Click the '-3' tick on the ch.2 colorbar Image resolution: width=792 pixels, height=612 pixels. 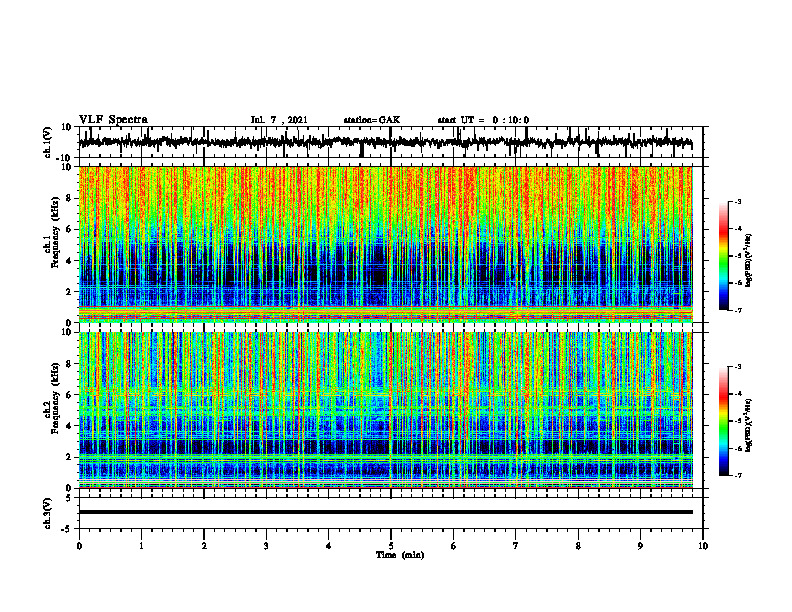[737, 367]
